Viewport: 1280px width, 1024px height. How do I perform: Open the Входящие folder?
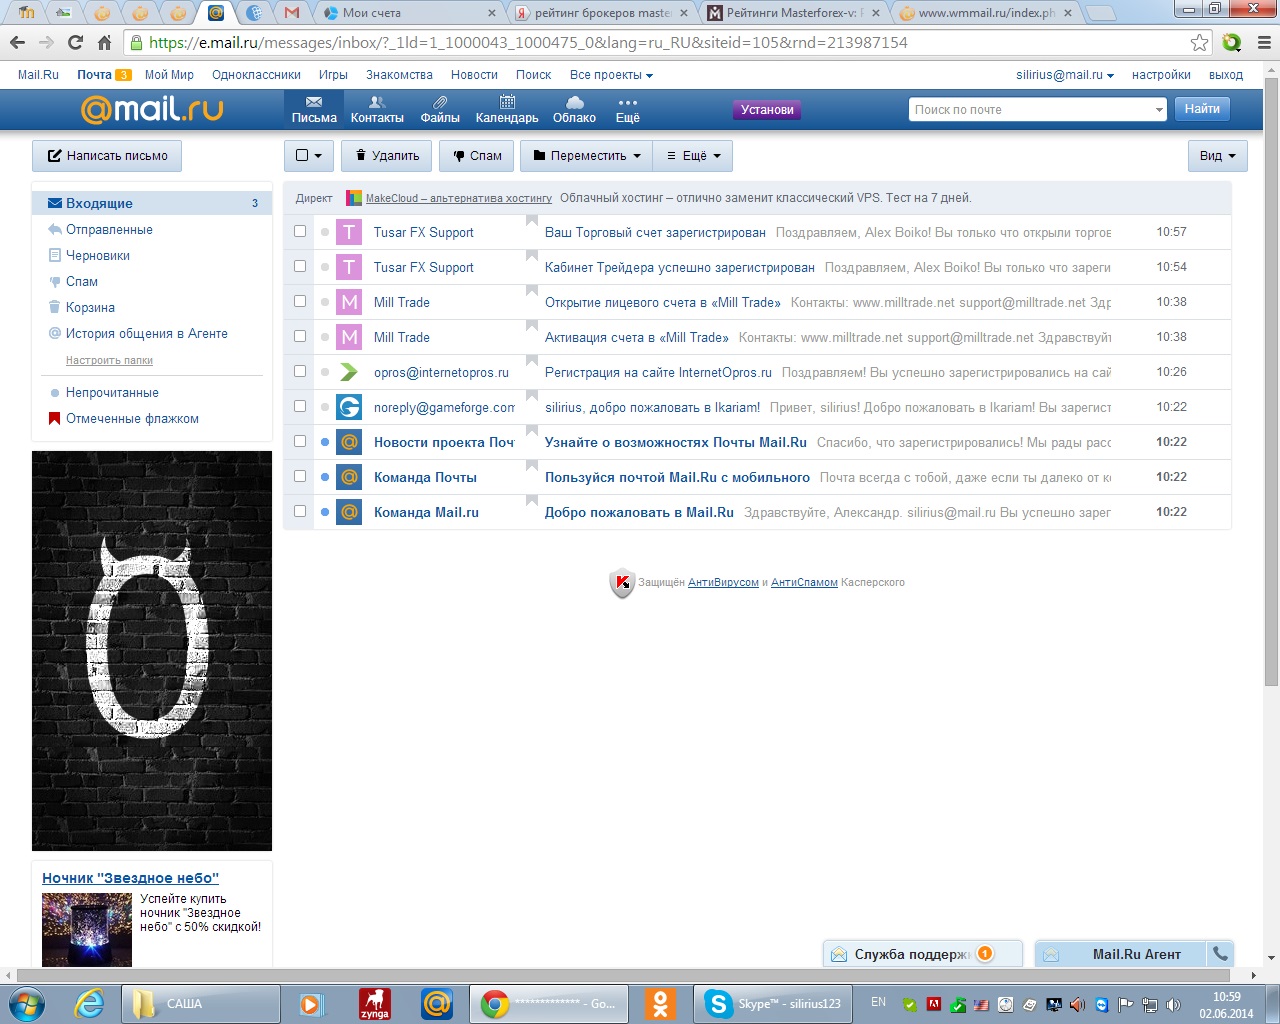point(152,203)
